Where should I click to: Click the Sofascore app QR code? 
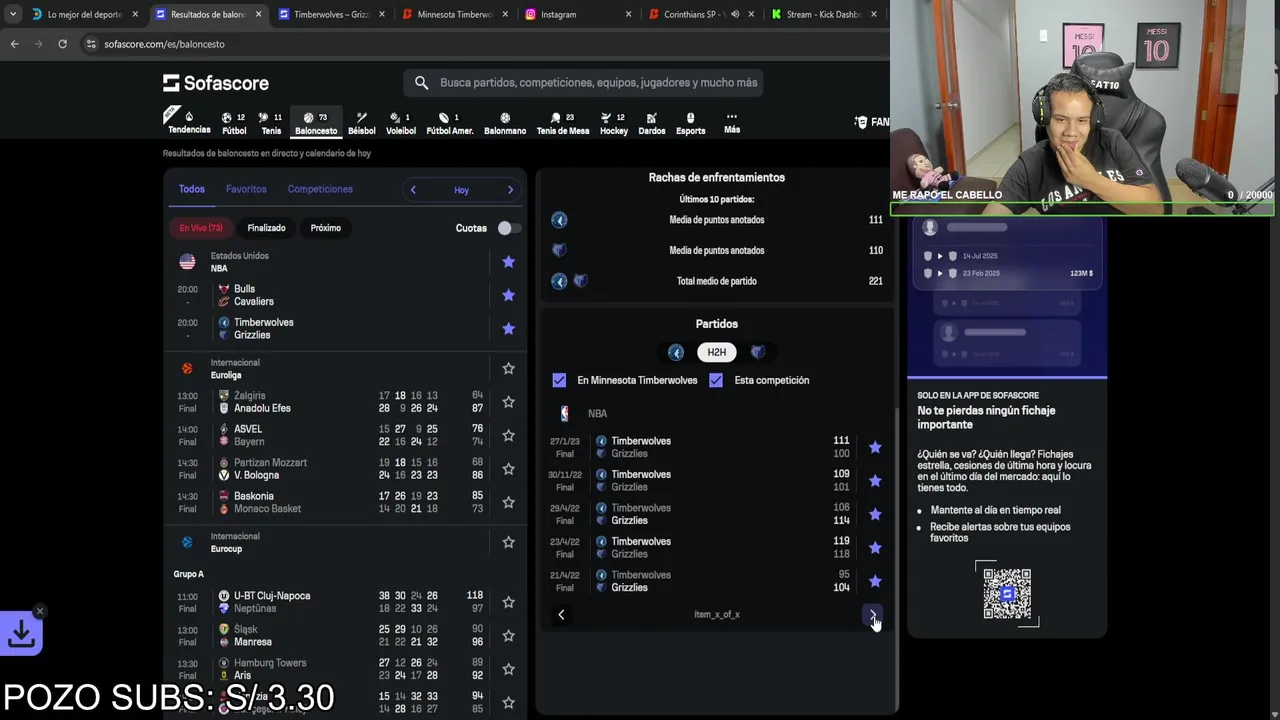pyautogui.click(x=1007, y=594)
